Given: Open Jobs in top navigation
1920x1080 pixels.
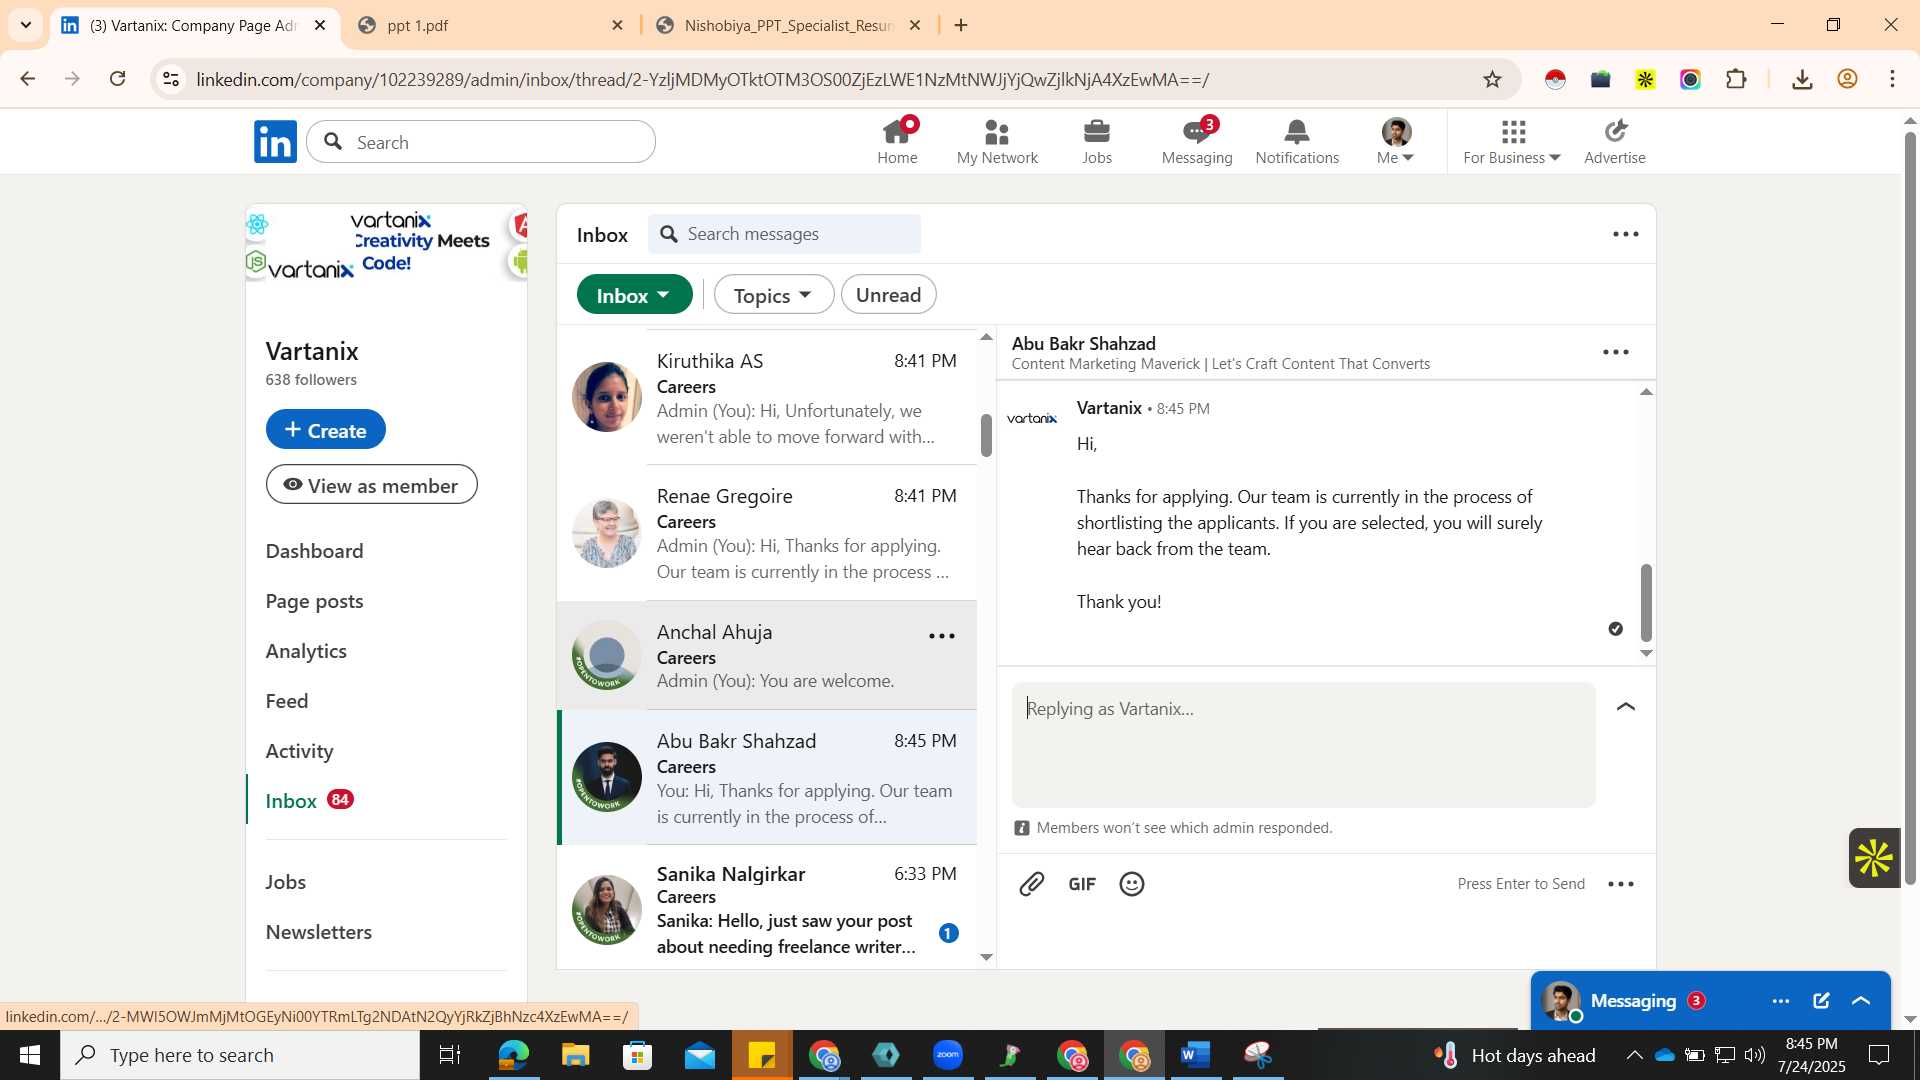Looking at the screenshot, I should click(x=1097, y=141).
